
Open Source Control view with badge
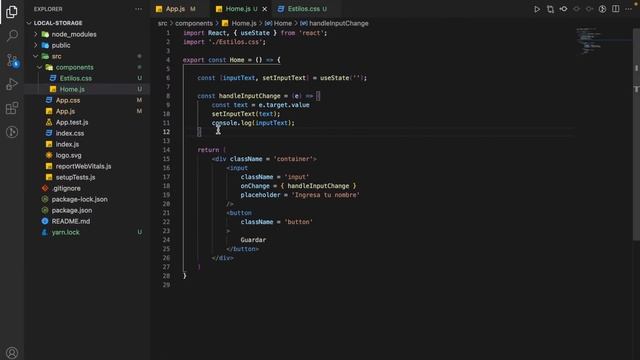click(12, 60)
